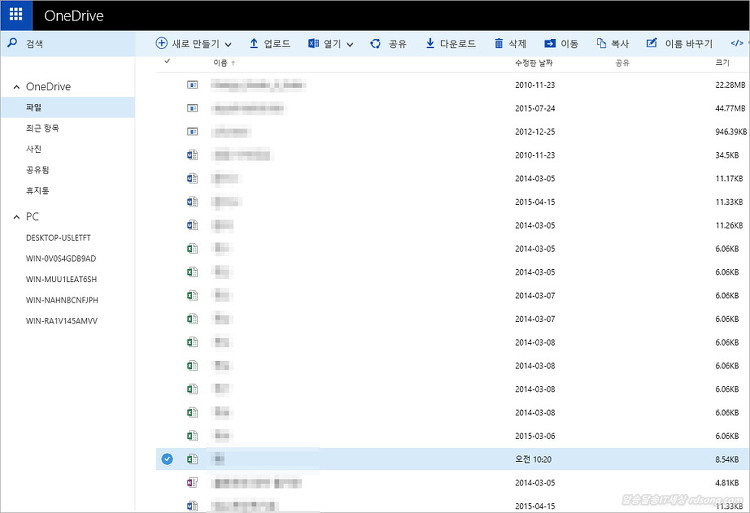Expand the New (새로 만들기) dropdown arrow

(228, 44)
